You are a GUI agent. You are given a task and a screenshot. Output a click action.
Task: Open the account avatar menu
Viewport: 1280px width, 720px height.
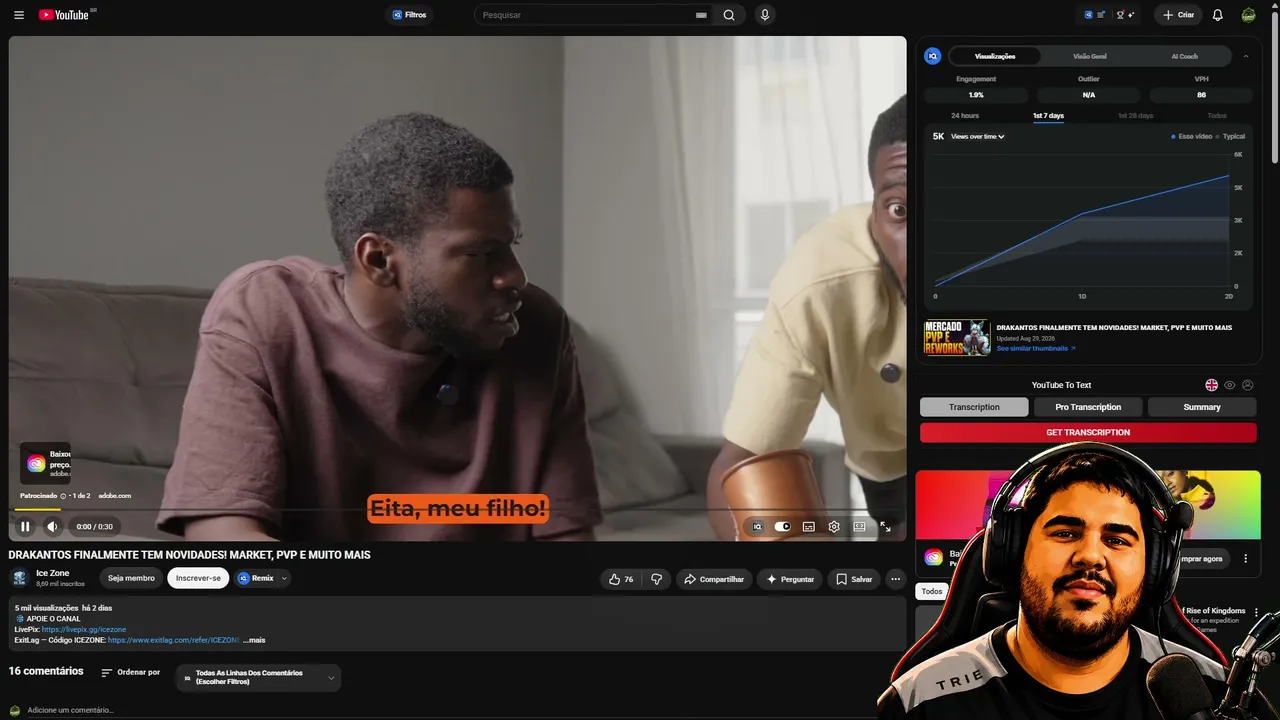1249,15
